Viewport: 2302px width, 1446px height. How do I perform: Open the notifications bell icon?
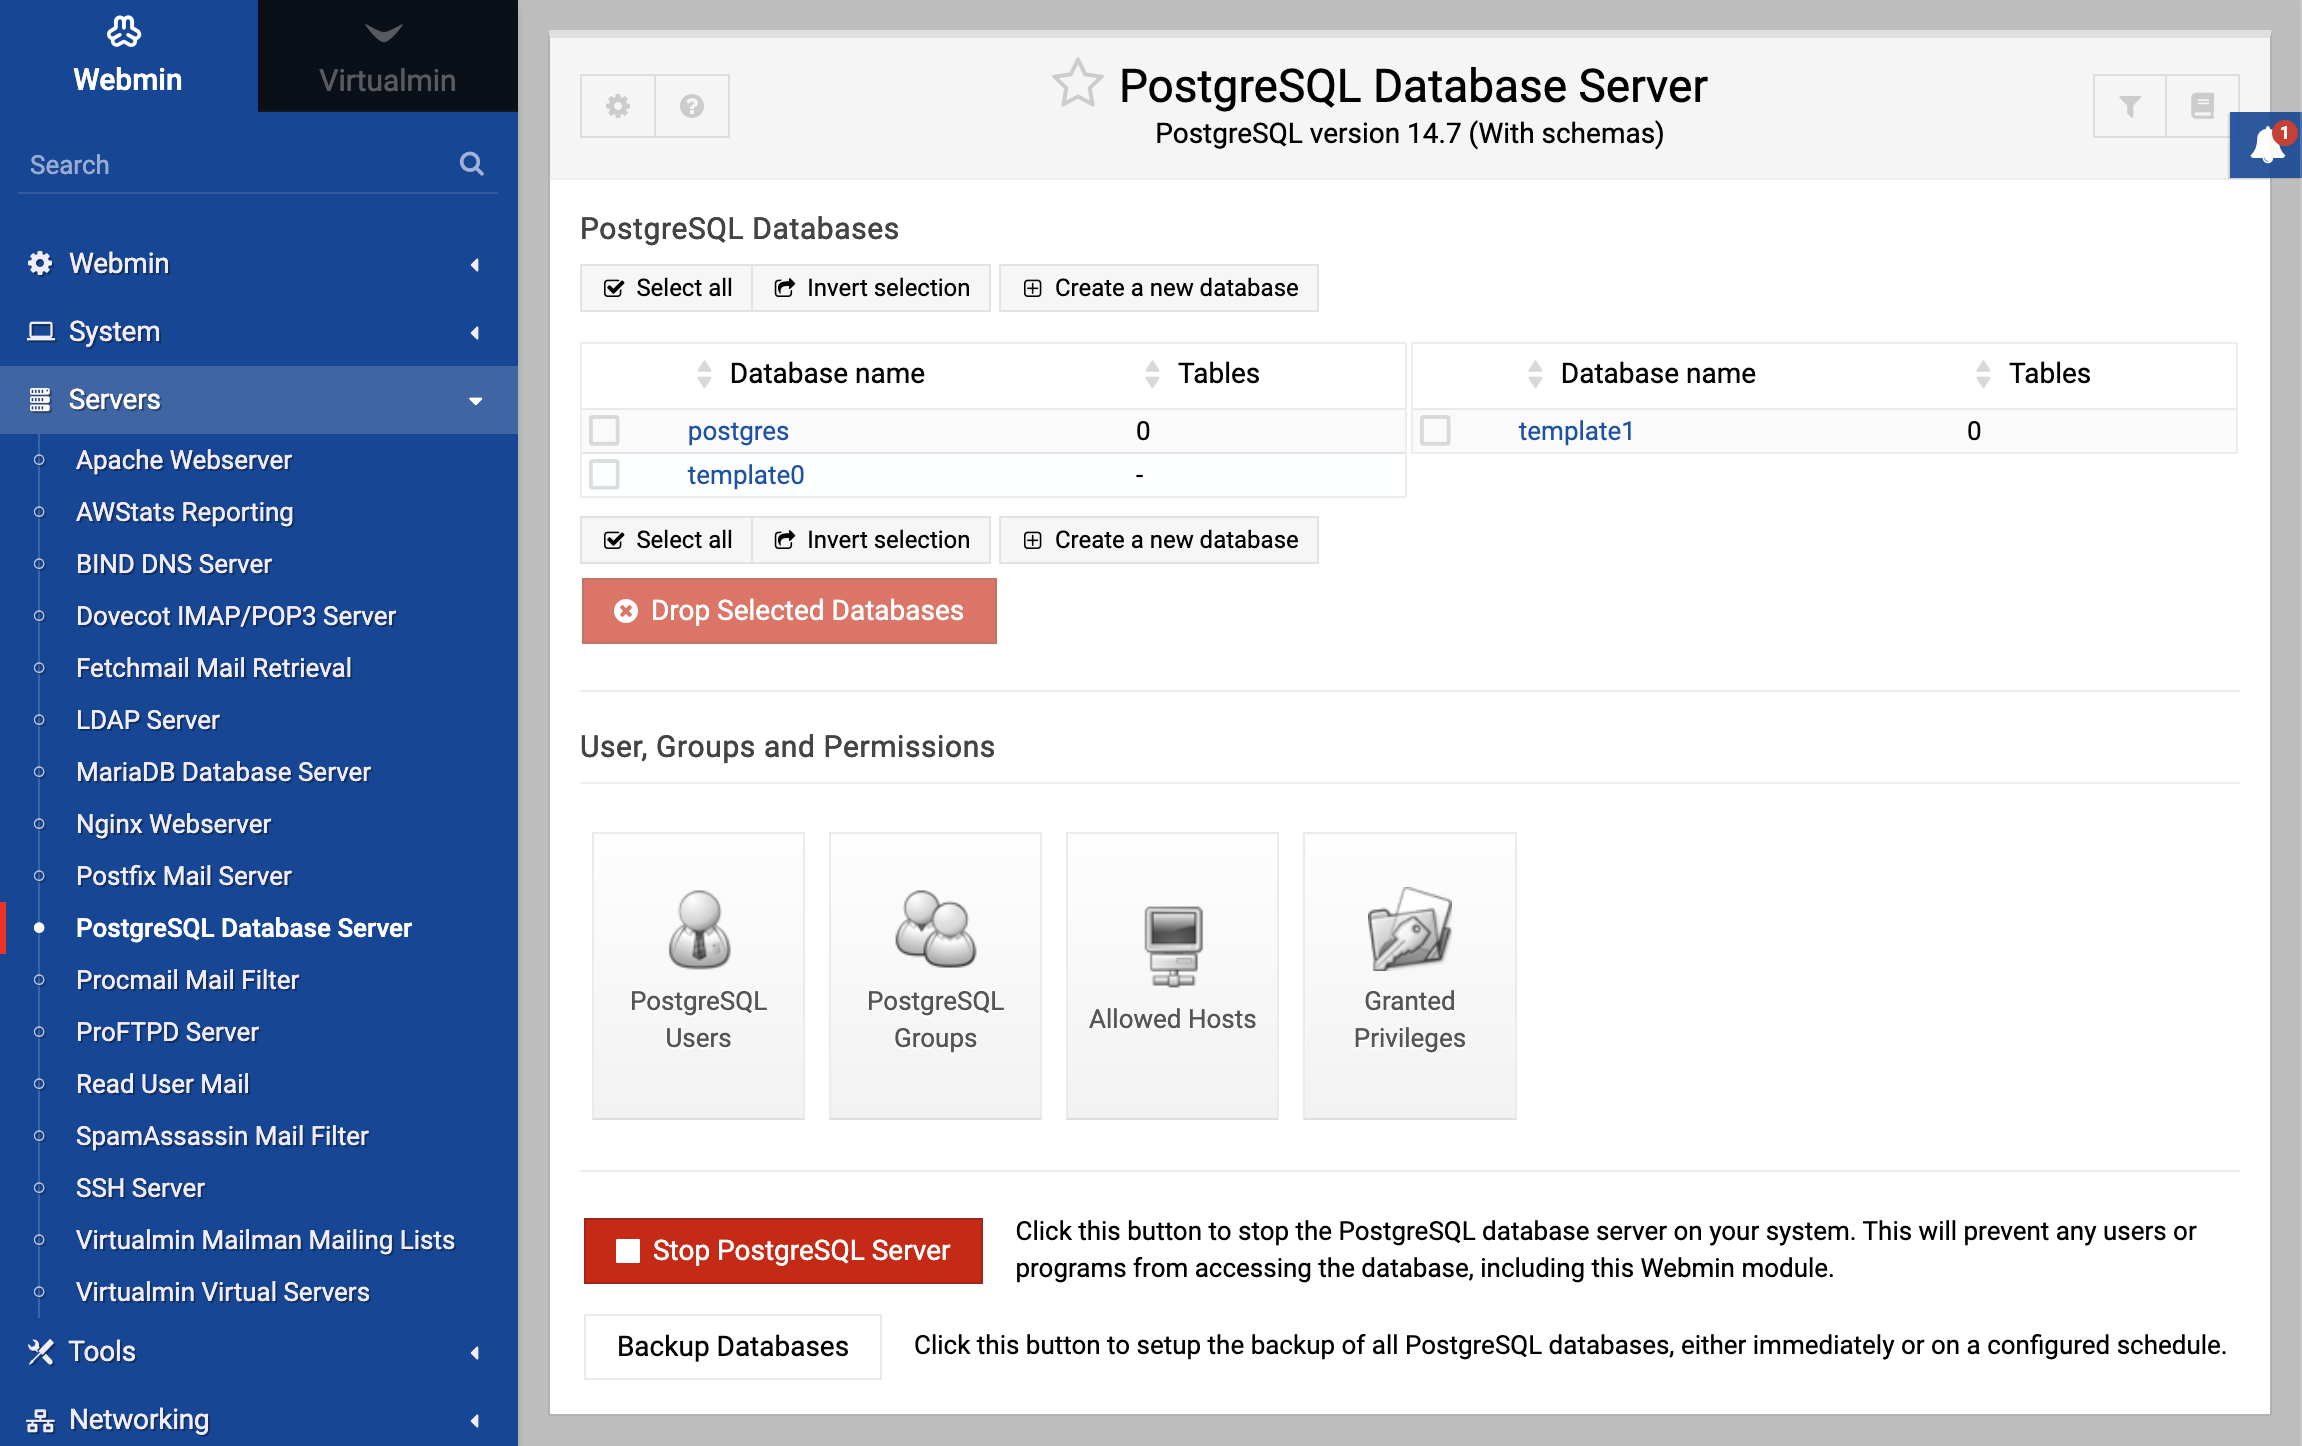(x=2264, y=145)
